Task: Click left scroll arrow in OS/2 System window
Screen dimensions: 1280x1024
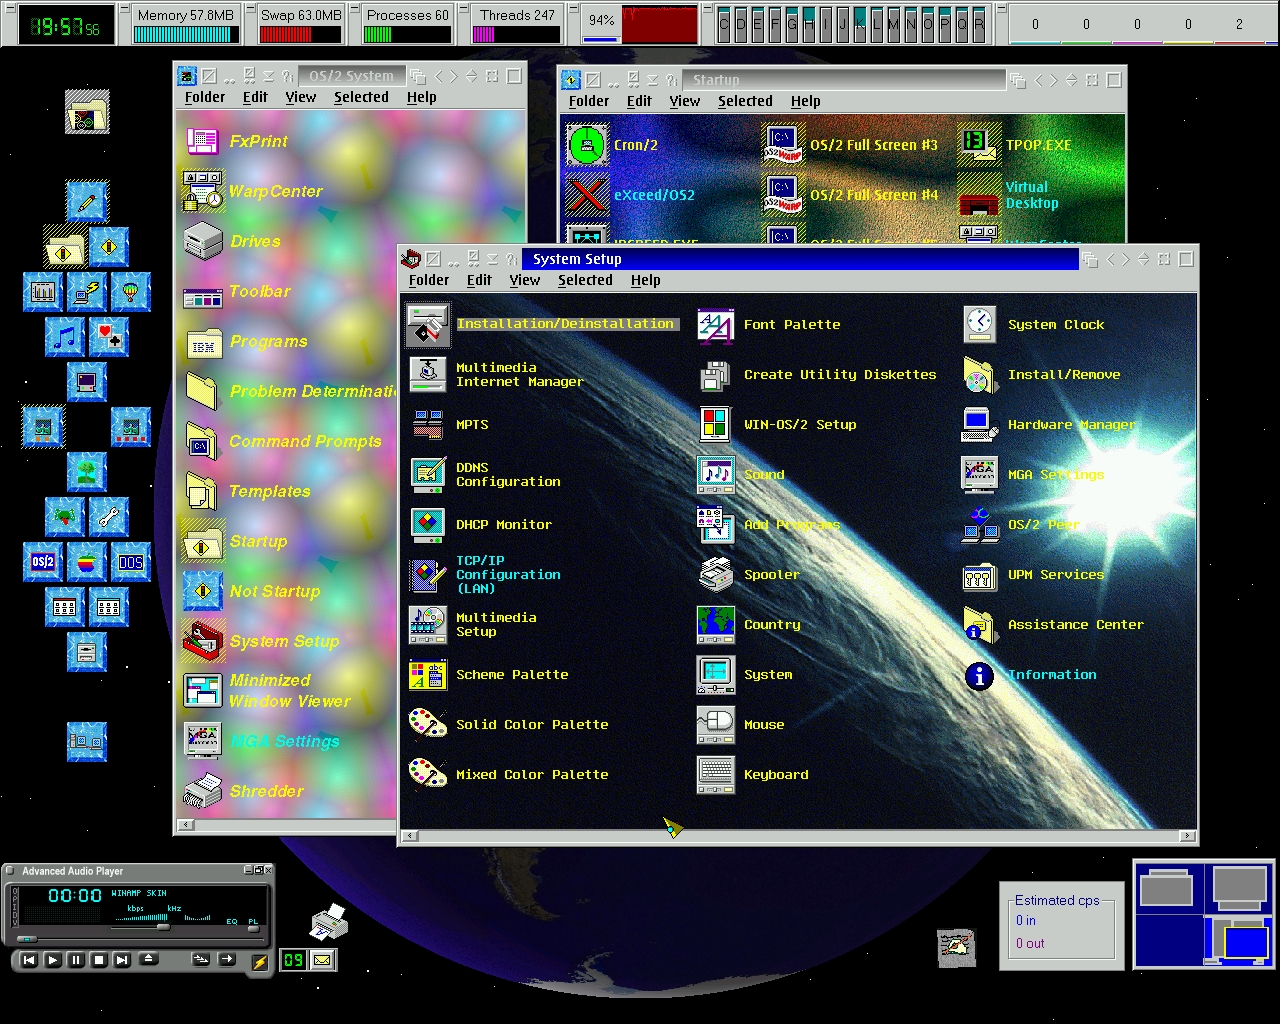Action: tap(186, 825)
